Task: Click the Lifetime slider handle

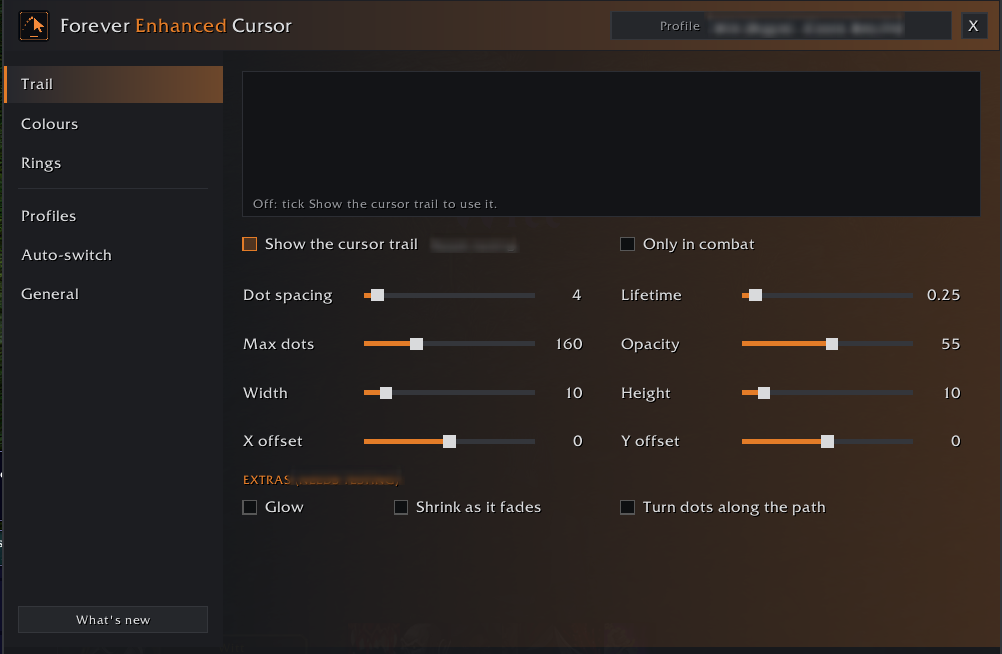Action: click(x=756, y=295)
